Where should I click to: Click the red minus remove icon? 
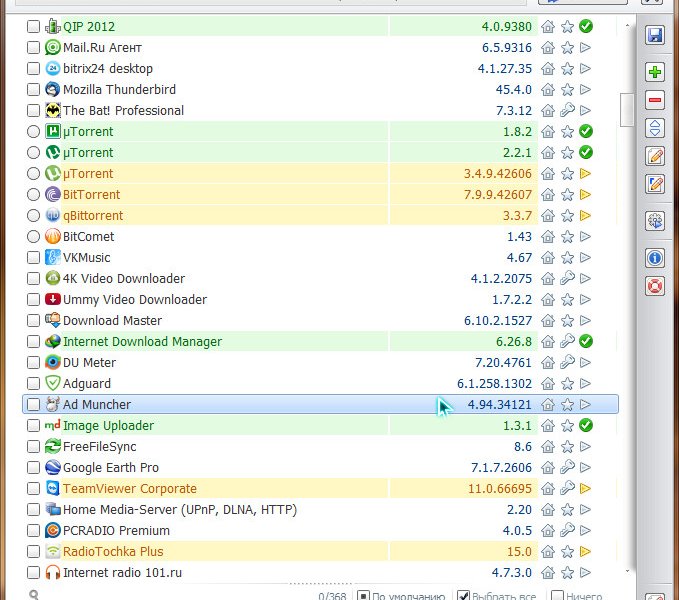pos(655,100)
